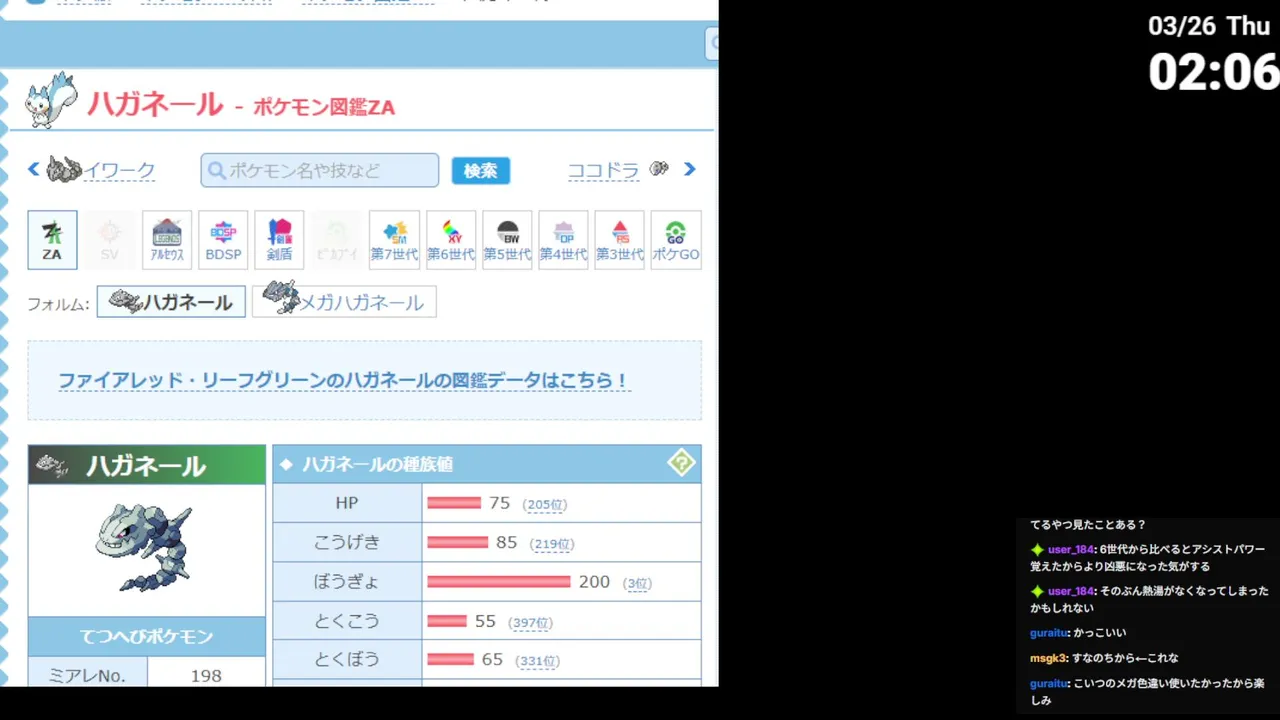Select the メガハガネール form button
1280x720 pixels.
pos(344,300)
